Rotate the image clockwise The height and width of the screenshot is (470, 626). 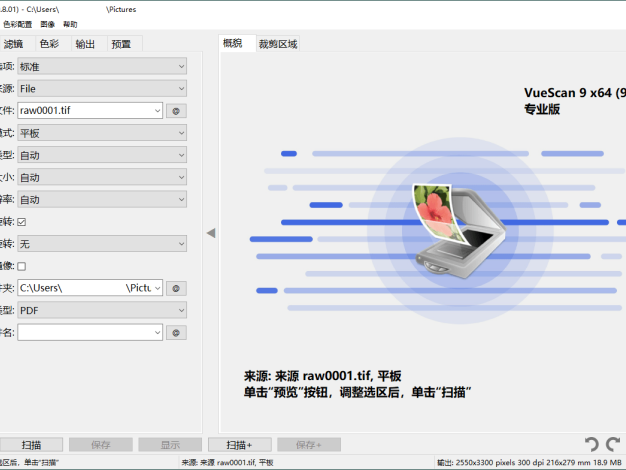click(613, 444)
